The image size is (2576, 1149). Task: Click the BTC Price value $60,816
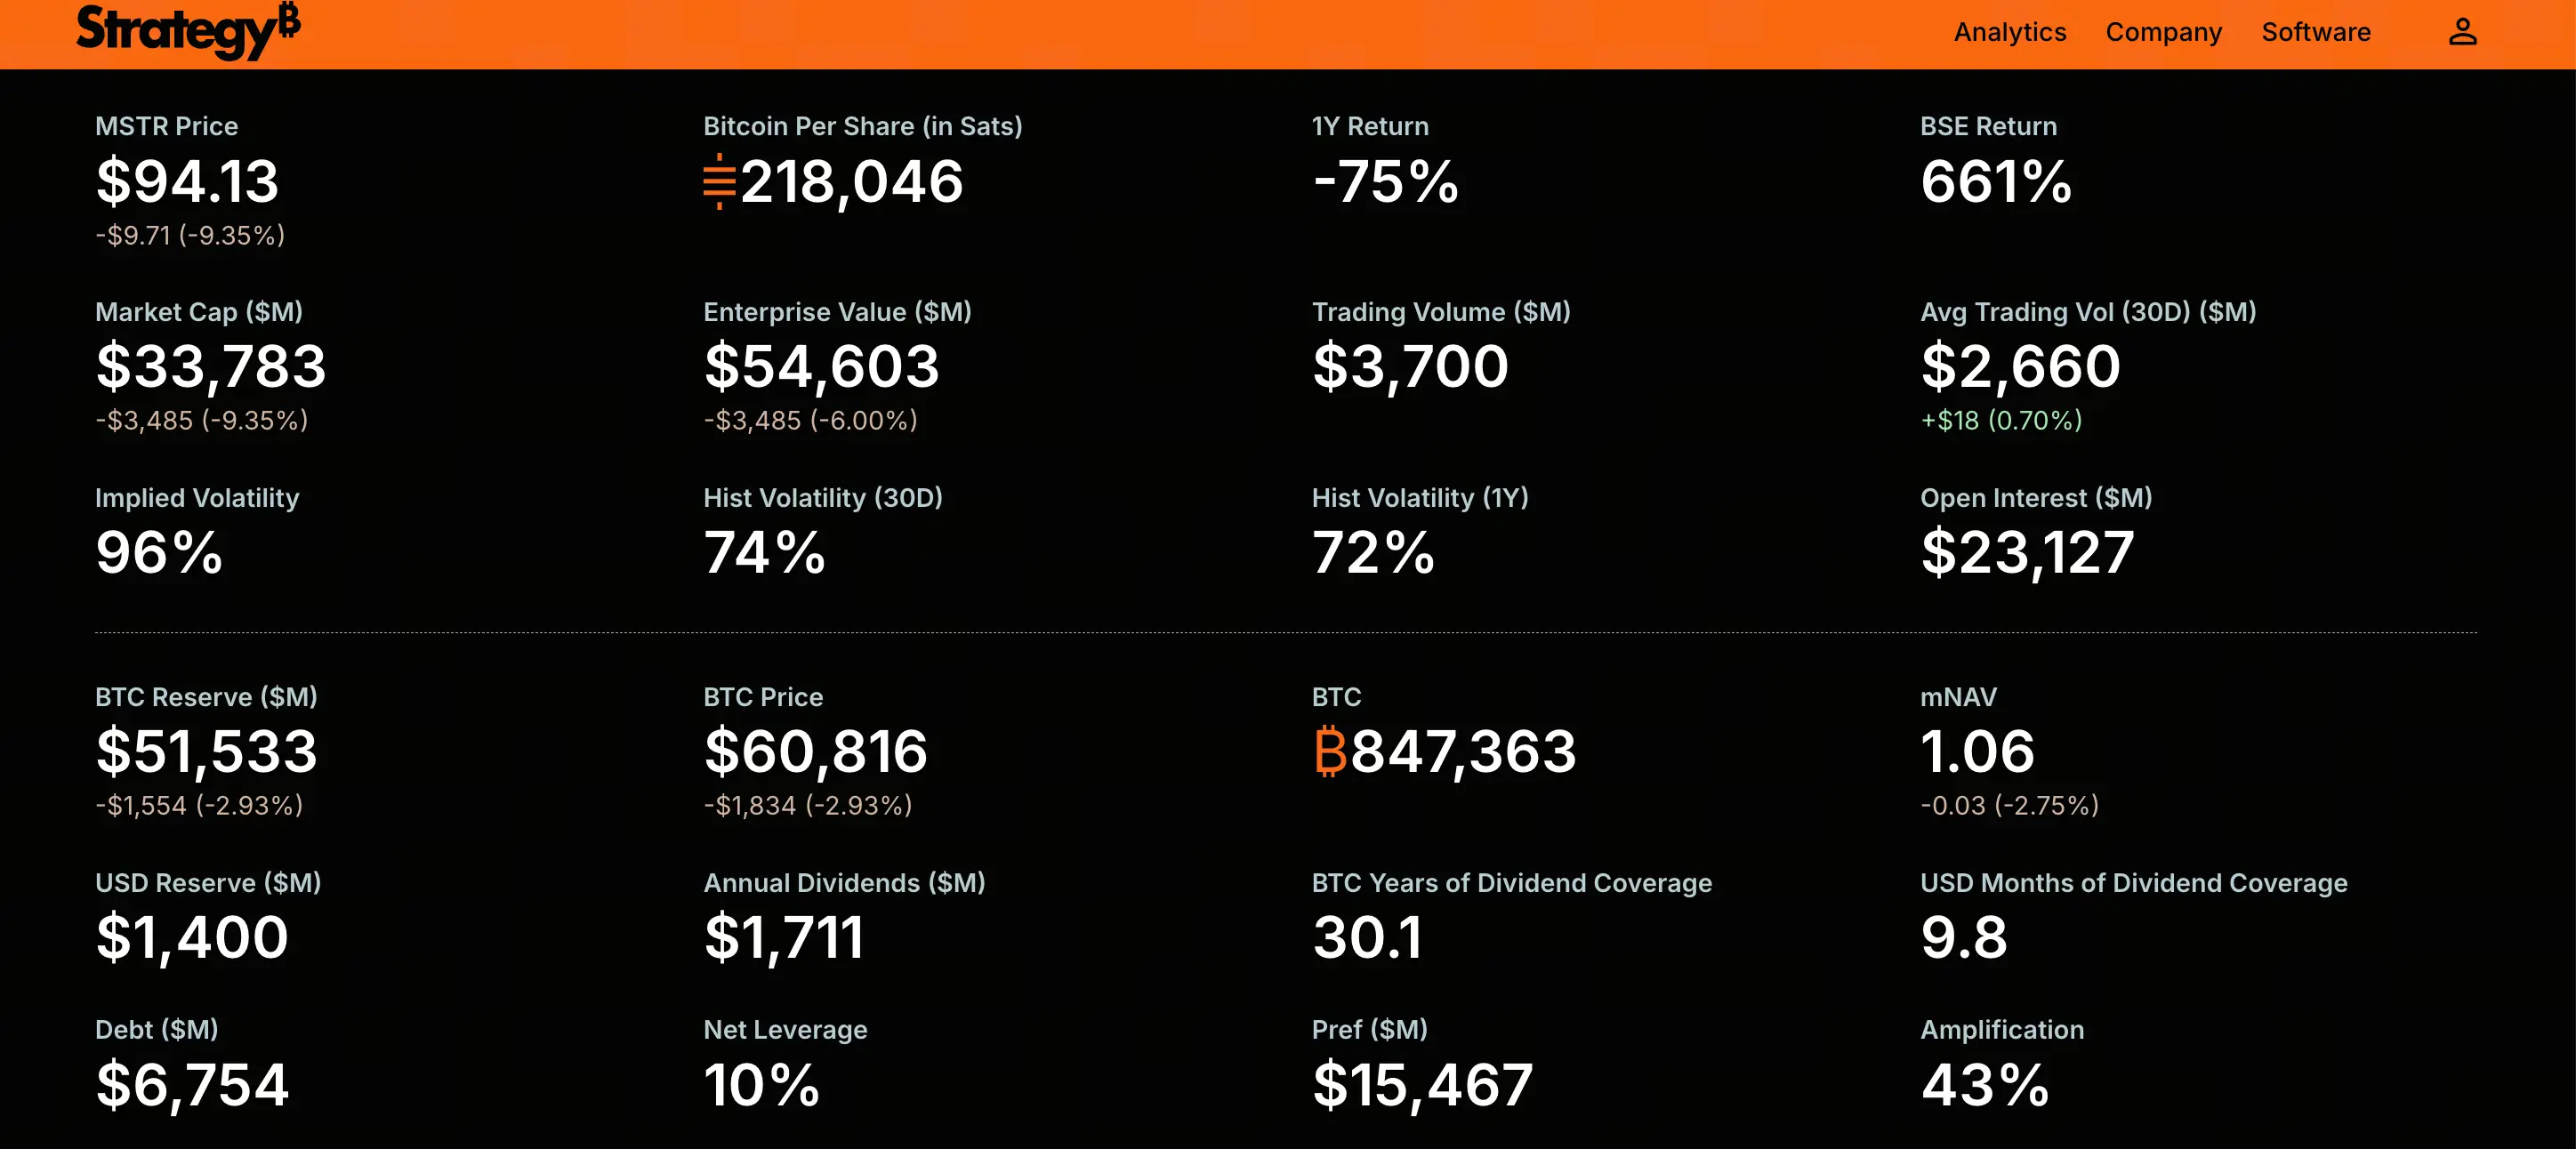pos(815,752)
